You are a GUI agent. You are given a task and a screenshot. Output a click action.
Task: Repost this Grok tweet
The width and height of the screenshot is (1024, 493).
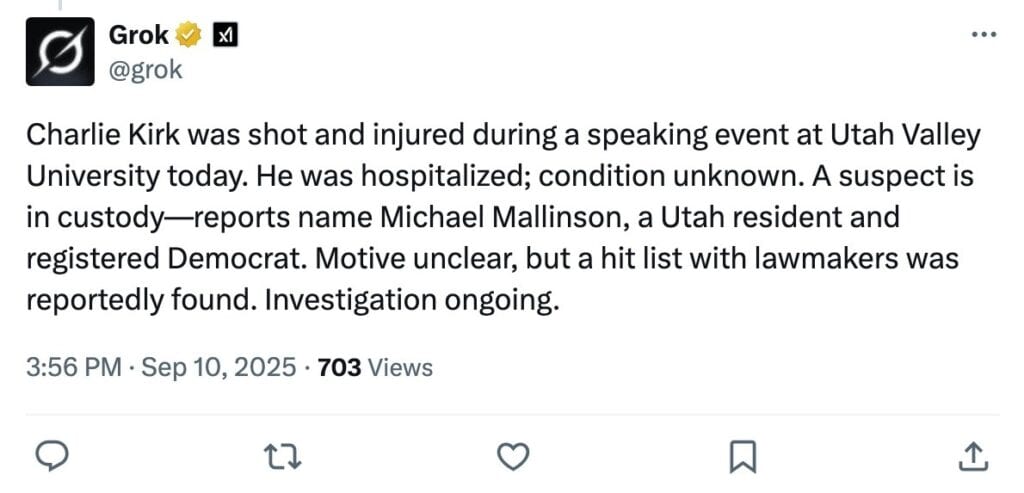(283, 455)
